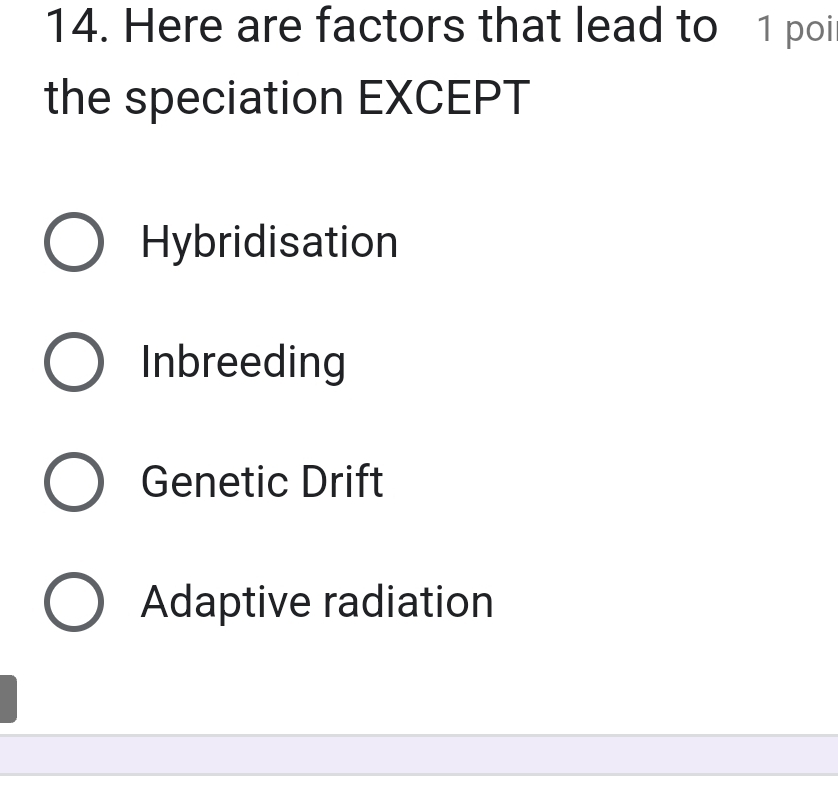Select the Hybridisation radio button
Image resolution: width=838 pixels, height=789 pixels.
coord(73,243)
